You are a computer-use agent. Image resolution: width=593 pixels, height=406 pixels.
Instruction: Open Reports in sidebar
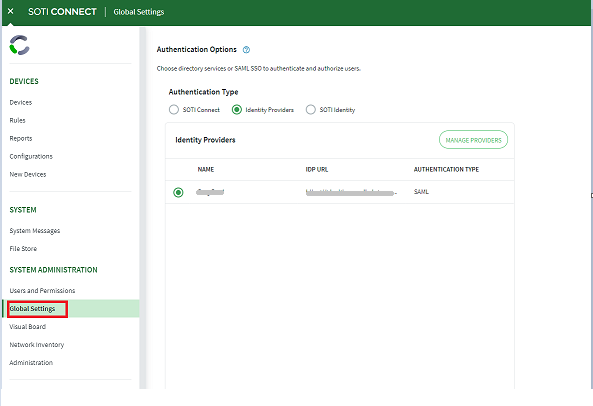(x=21, y=138)
